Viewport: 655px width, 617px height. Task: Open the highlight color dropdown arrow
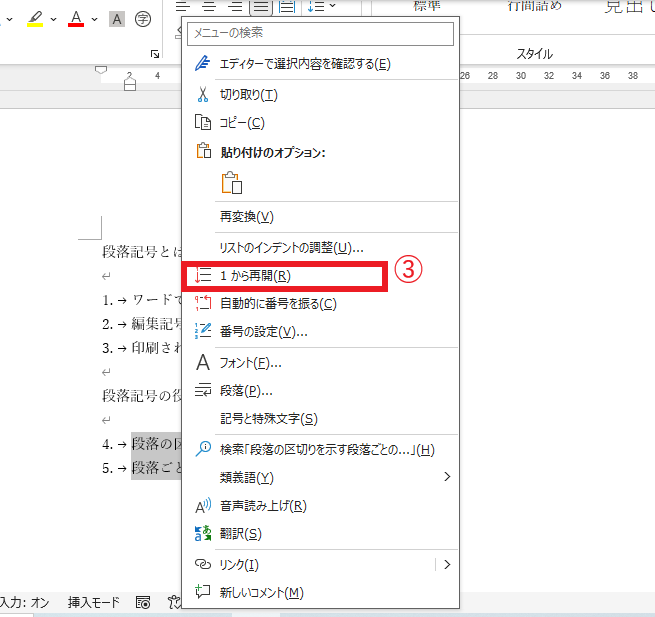(x=53, y=19)
